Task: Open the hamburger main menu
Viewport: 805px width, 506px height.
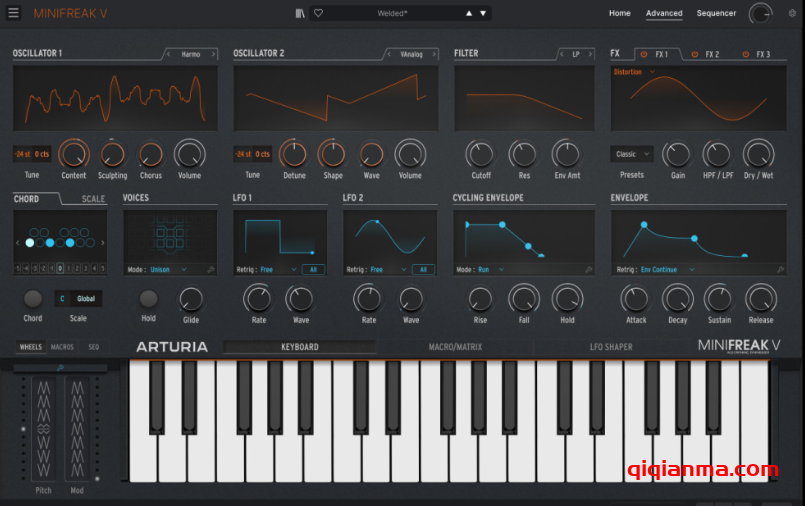Action: tap(13, 13)
